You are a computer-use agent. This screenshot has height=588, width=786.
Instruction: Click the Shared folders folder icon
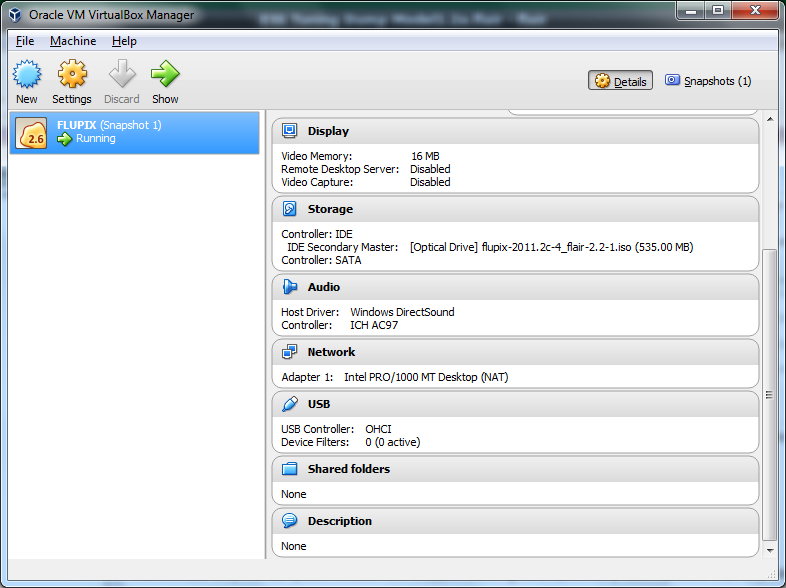[289, 469]
